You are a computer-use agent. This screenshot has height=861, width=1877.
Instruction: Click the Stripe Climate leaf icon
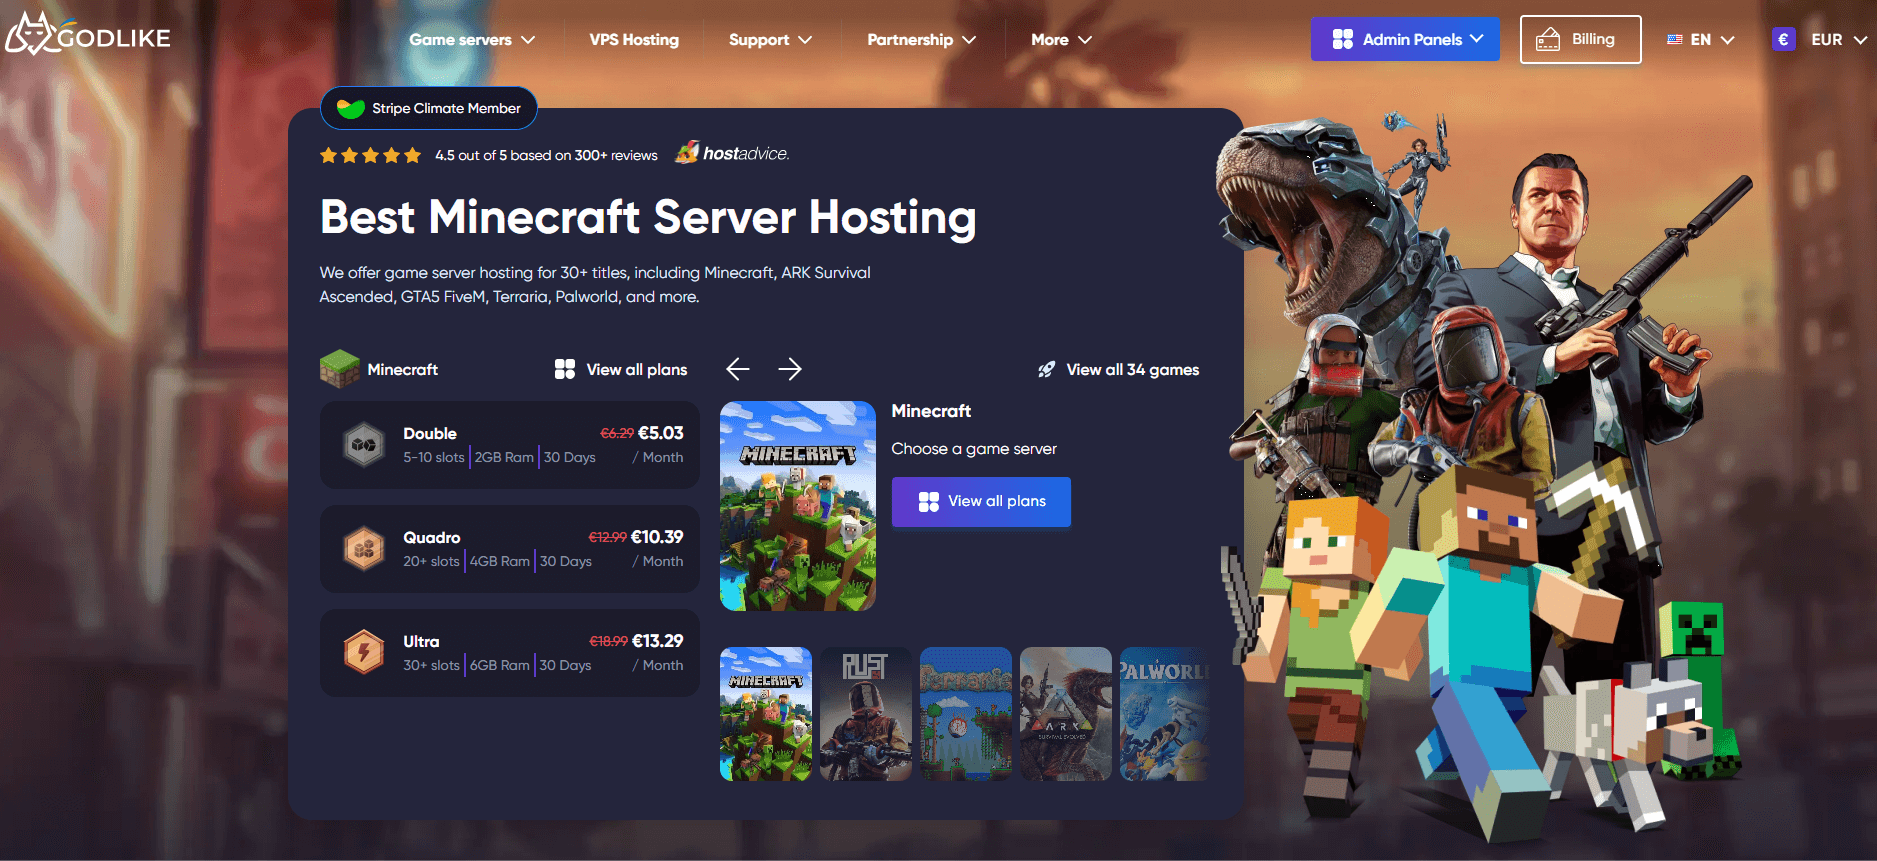pos(350,108)
